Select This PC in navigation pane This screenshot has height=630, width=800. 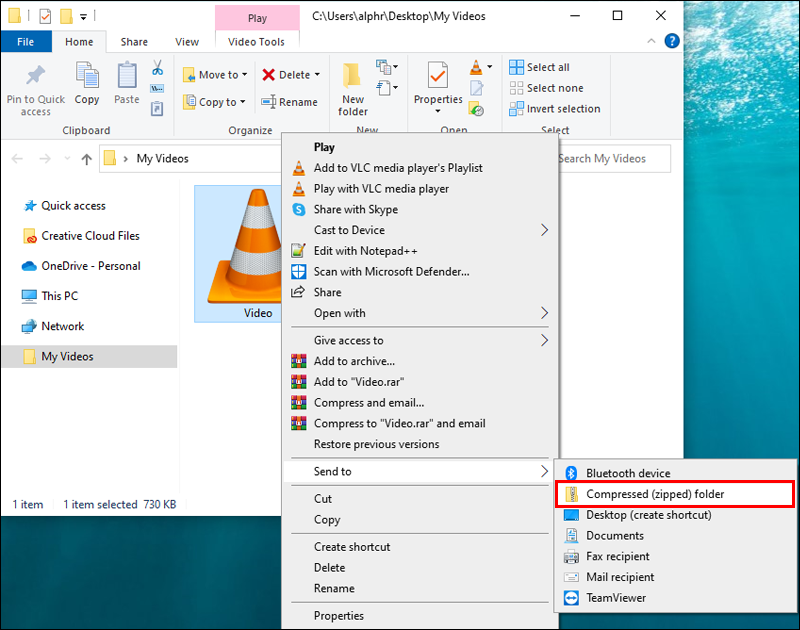tap(50, 296)
